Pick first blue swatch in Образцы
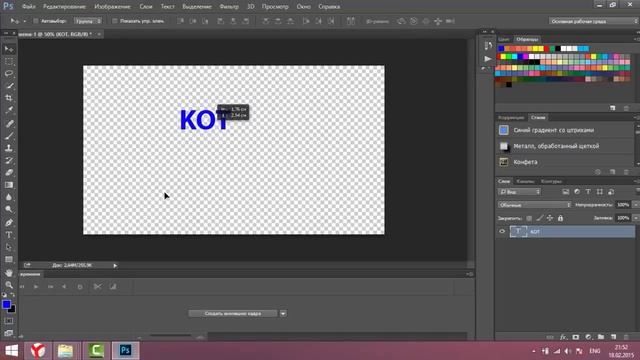This screenshot has height=360, width=640. [501, 49]
